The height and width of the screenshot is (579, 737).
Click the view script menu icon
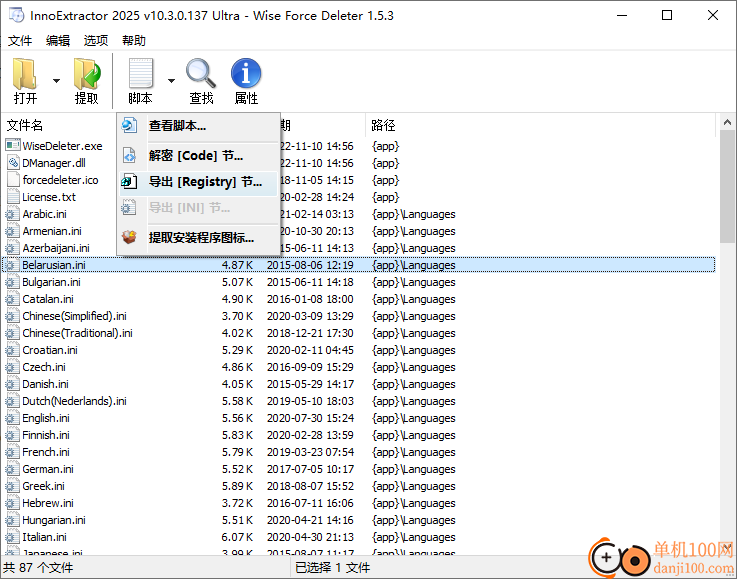coord(129,125)
